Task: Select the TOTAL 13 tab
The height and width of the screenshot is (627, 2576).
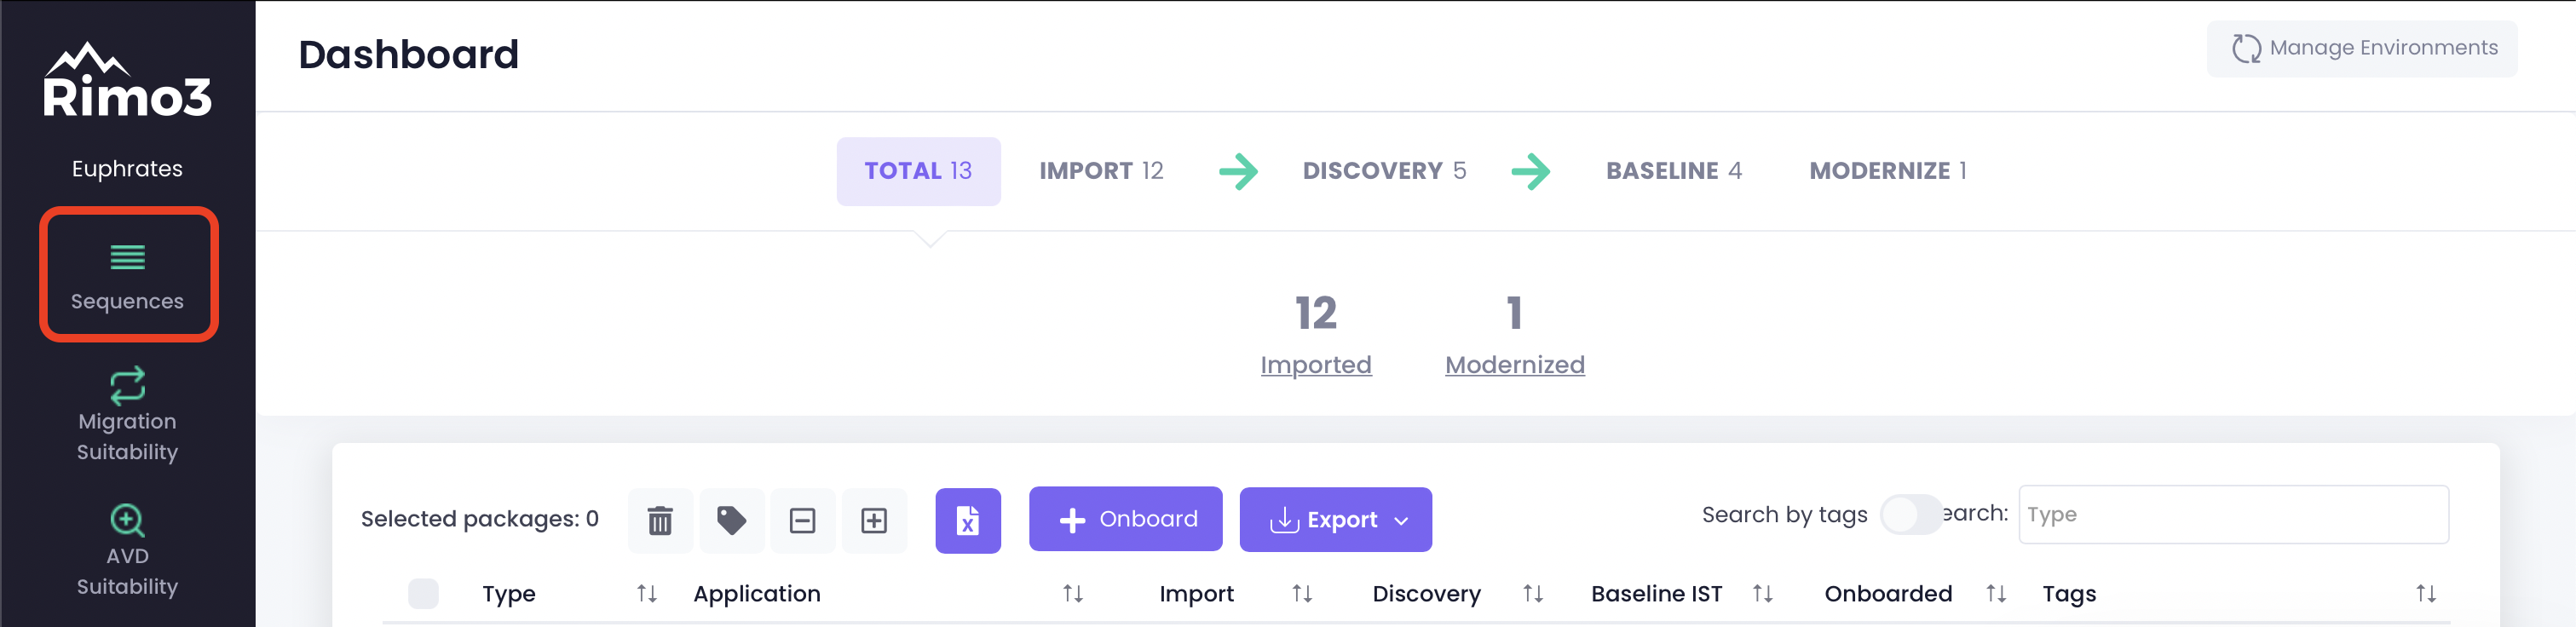Action: 918,171
